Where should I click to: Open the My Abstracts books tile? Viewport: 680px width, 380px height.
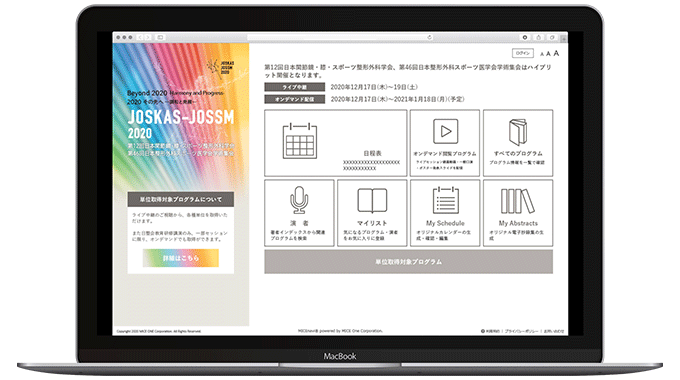click(x=518, y=213)
